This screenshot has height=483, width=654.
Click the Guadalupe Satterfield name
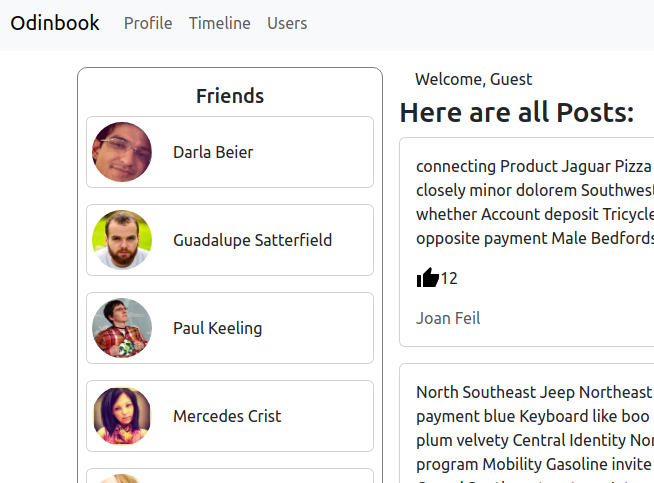tap(252, 240)
